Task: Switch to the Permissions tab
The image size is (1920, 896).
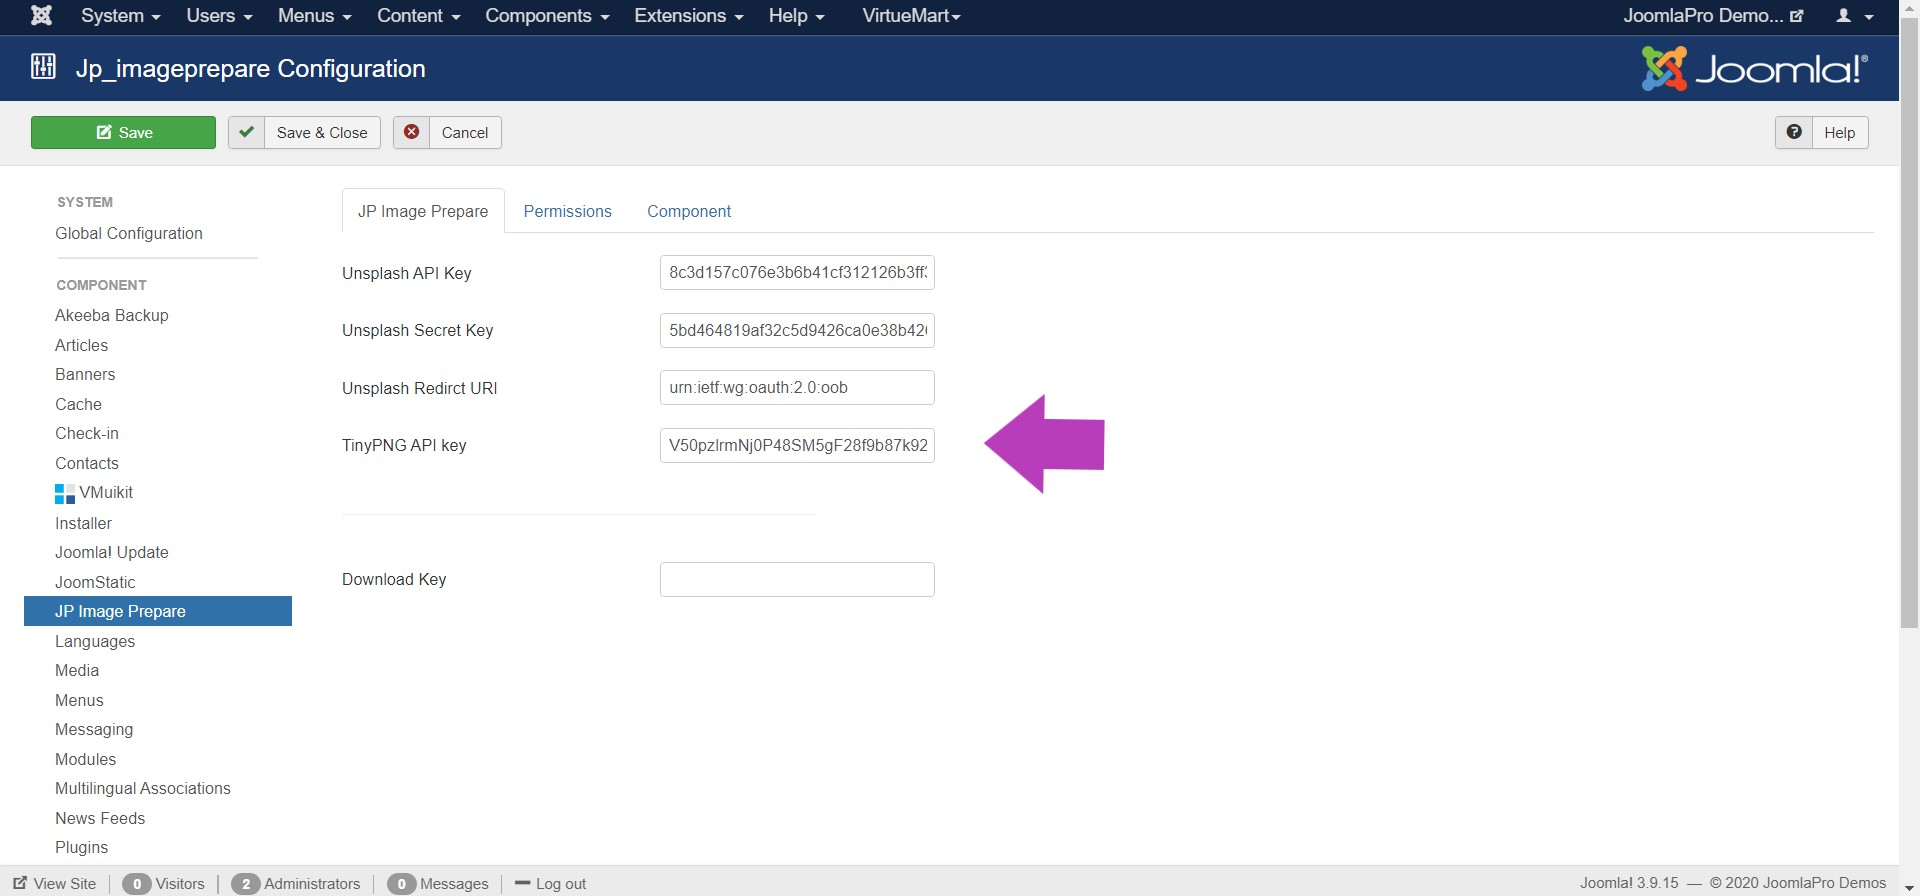Action: point(567,211)
